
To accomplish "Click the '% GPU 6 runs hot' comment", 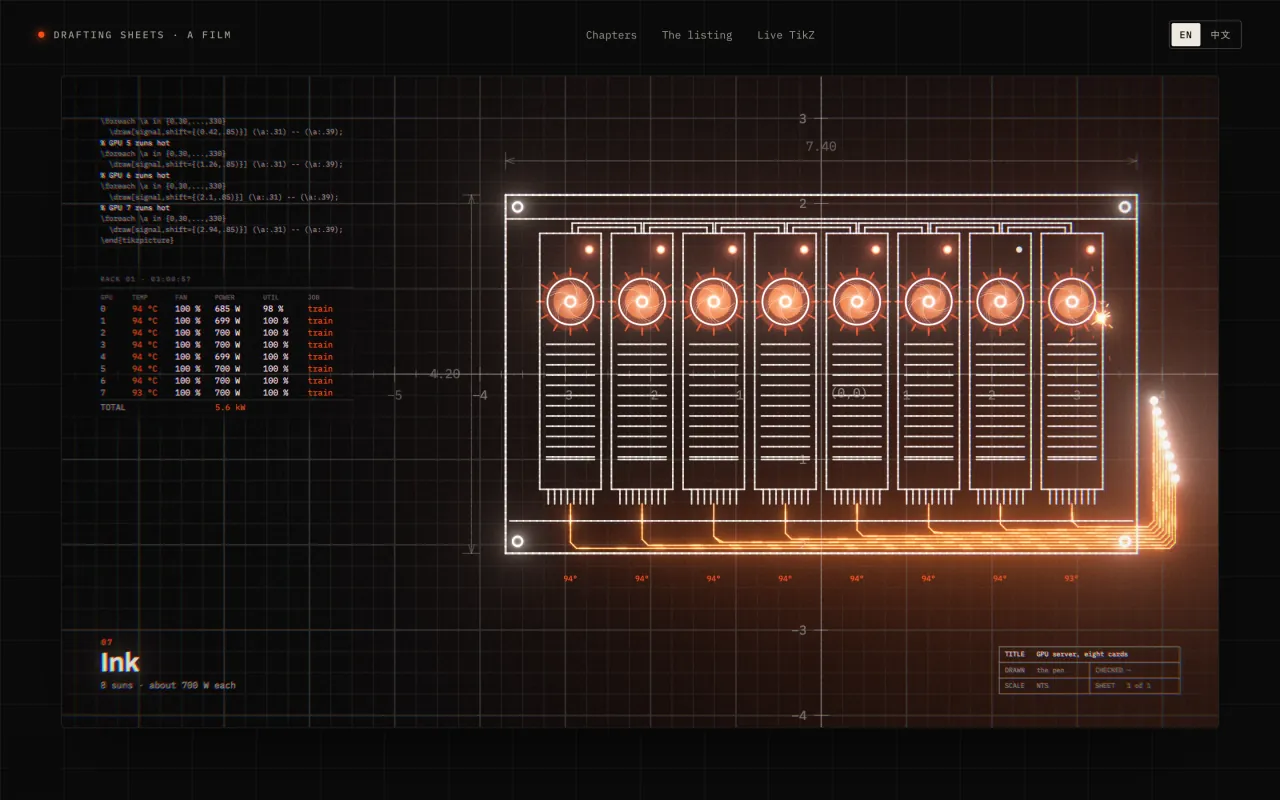I will (x=135, y=175).
